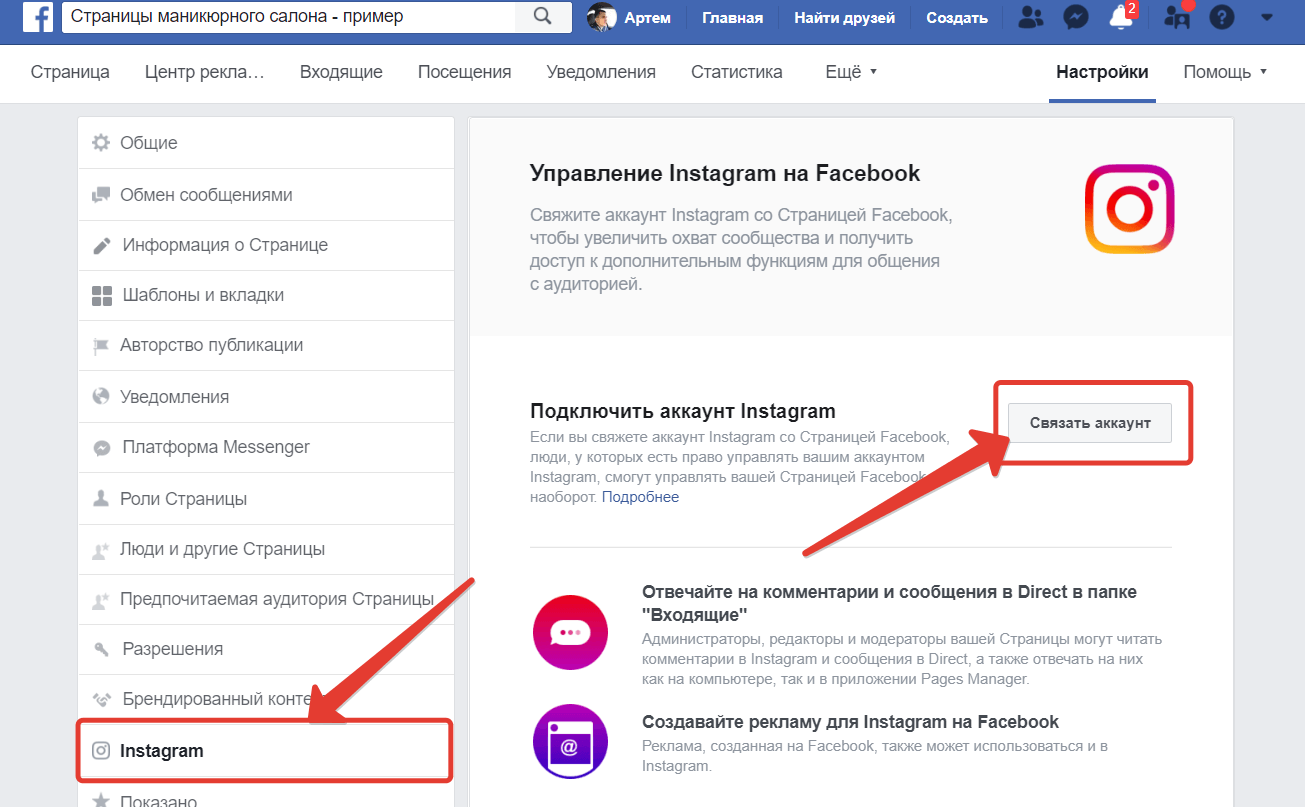Click the Facebook search input field
The height and width of the screenshot is (807, 1305).
pos(289,17)
